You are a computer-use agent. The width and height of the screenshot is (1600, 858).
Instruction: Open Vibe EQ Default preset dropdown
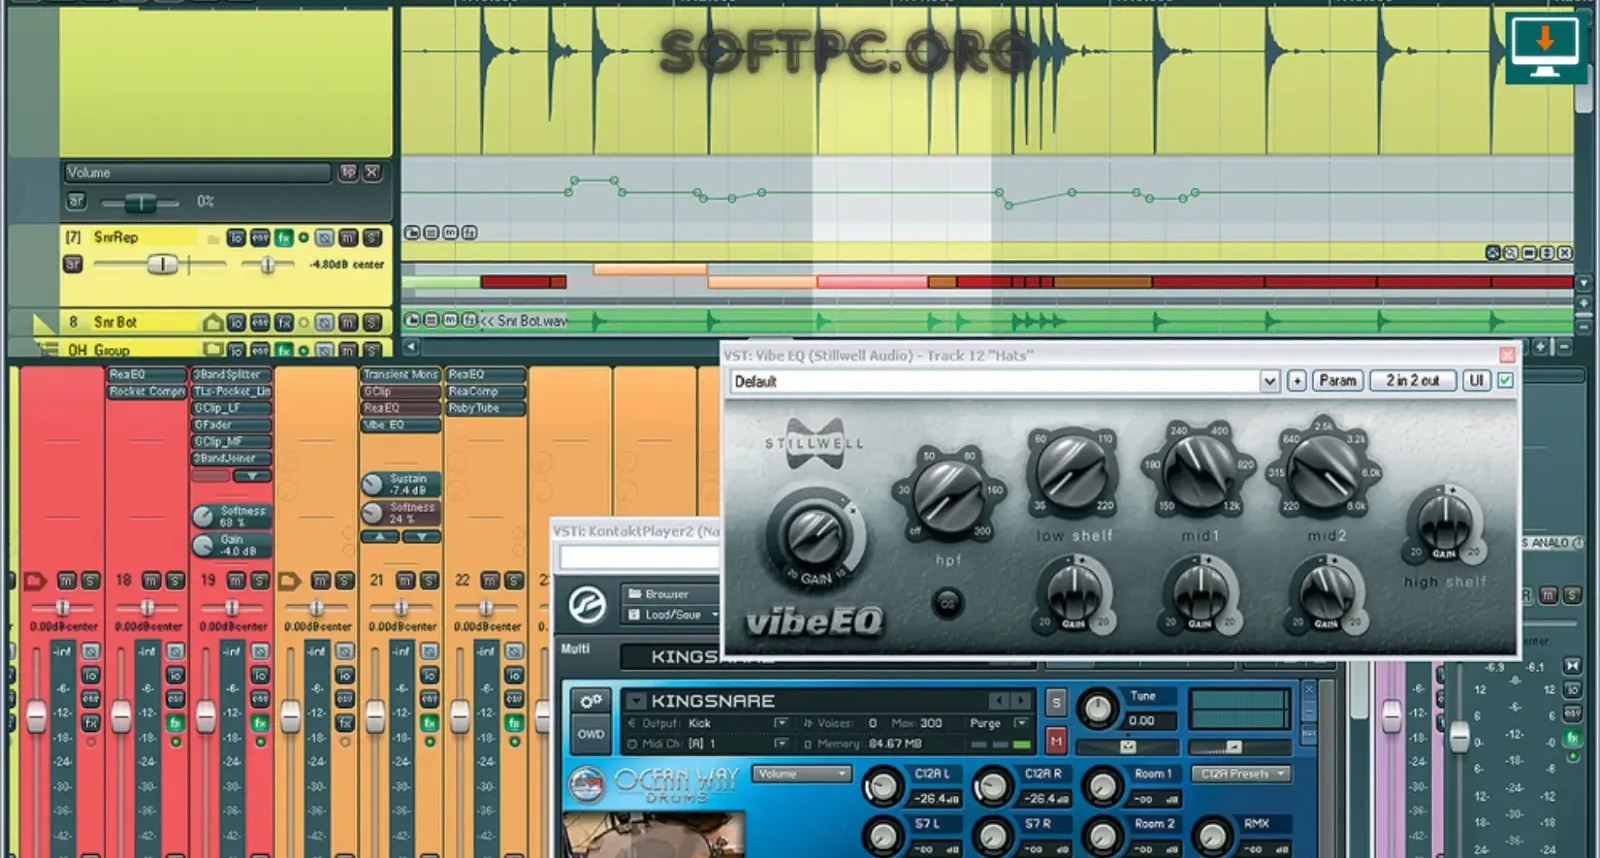[1270, 381]
